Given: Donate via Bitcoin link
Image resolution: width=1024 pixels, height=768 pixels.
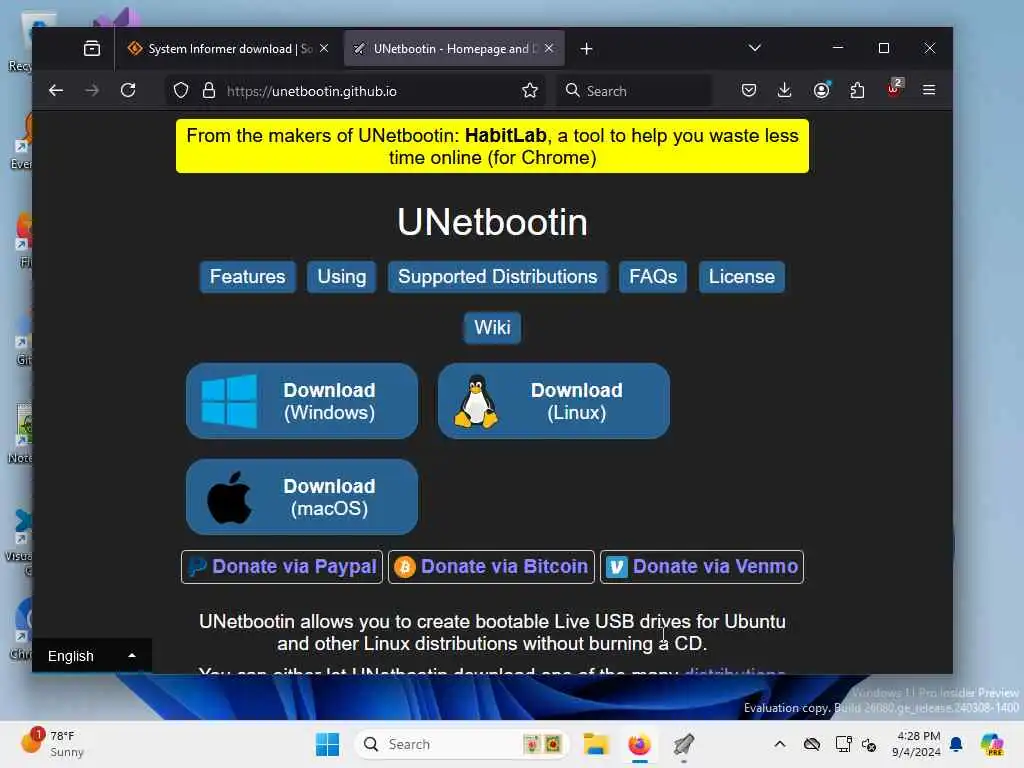Looking at the screenshot, I should click(491, 567).
